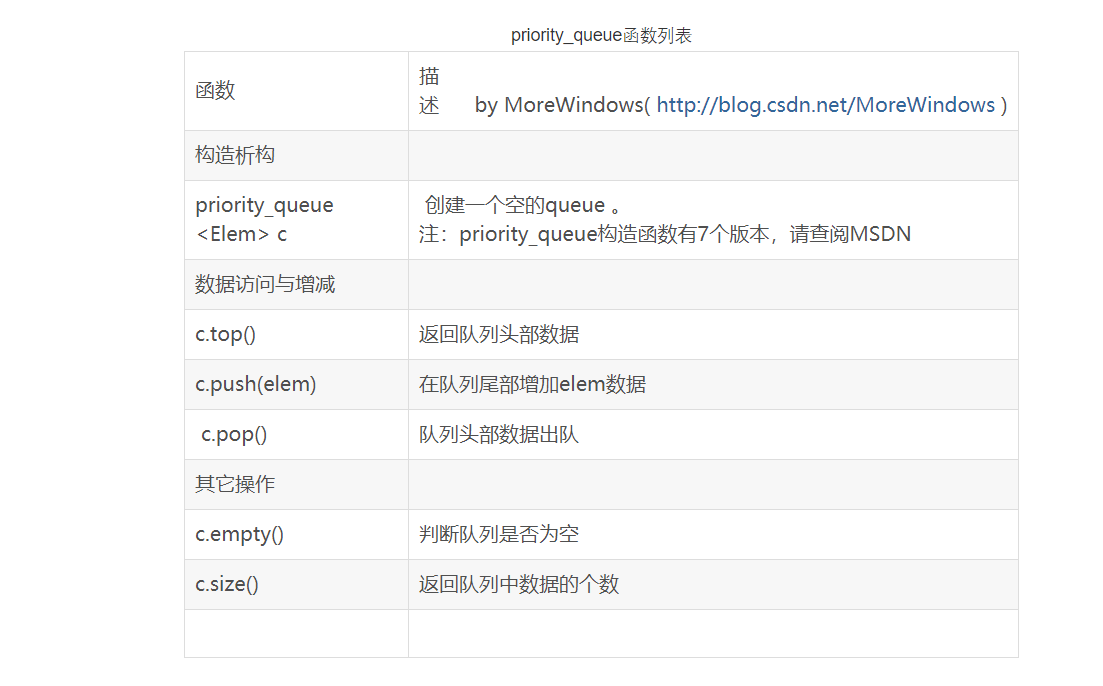Click the 描述 header text
Screen dimensions: 1103x686
(x=429, y=90)
